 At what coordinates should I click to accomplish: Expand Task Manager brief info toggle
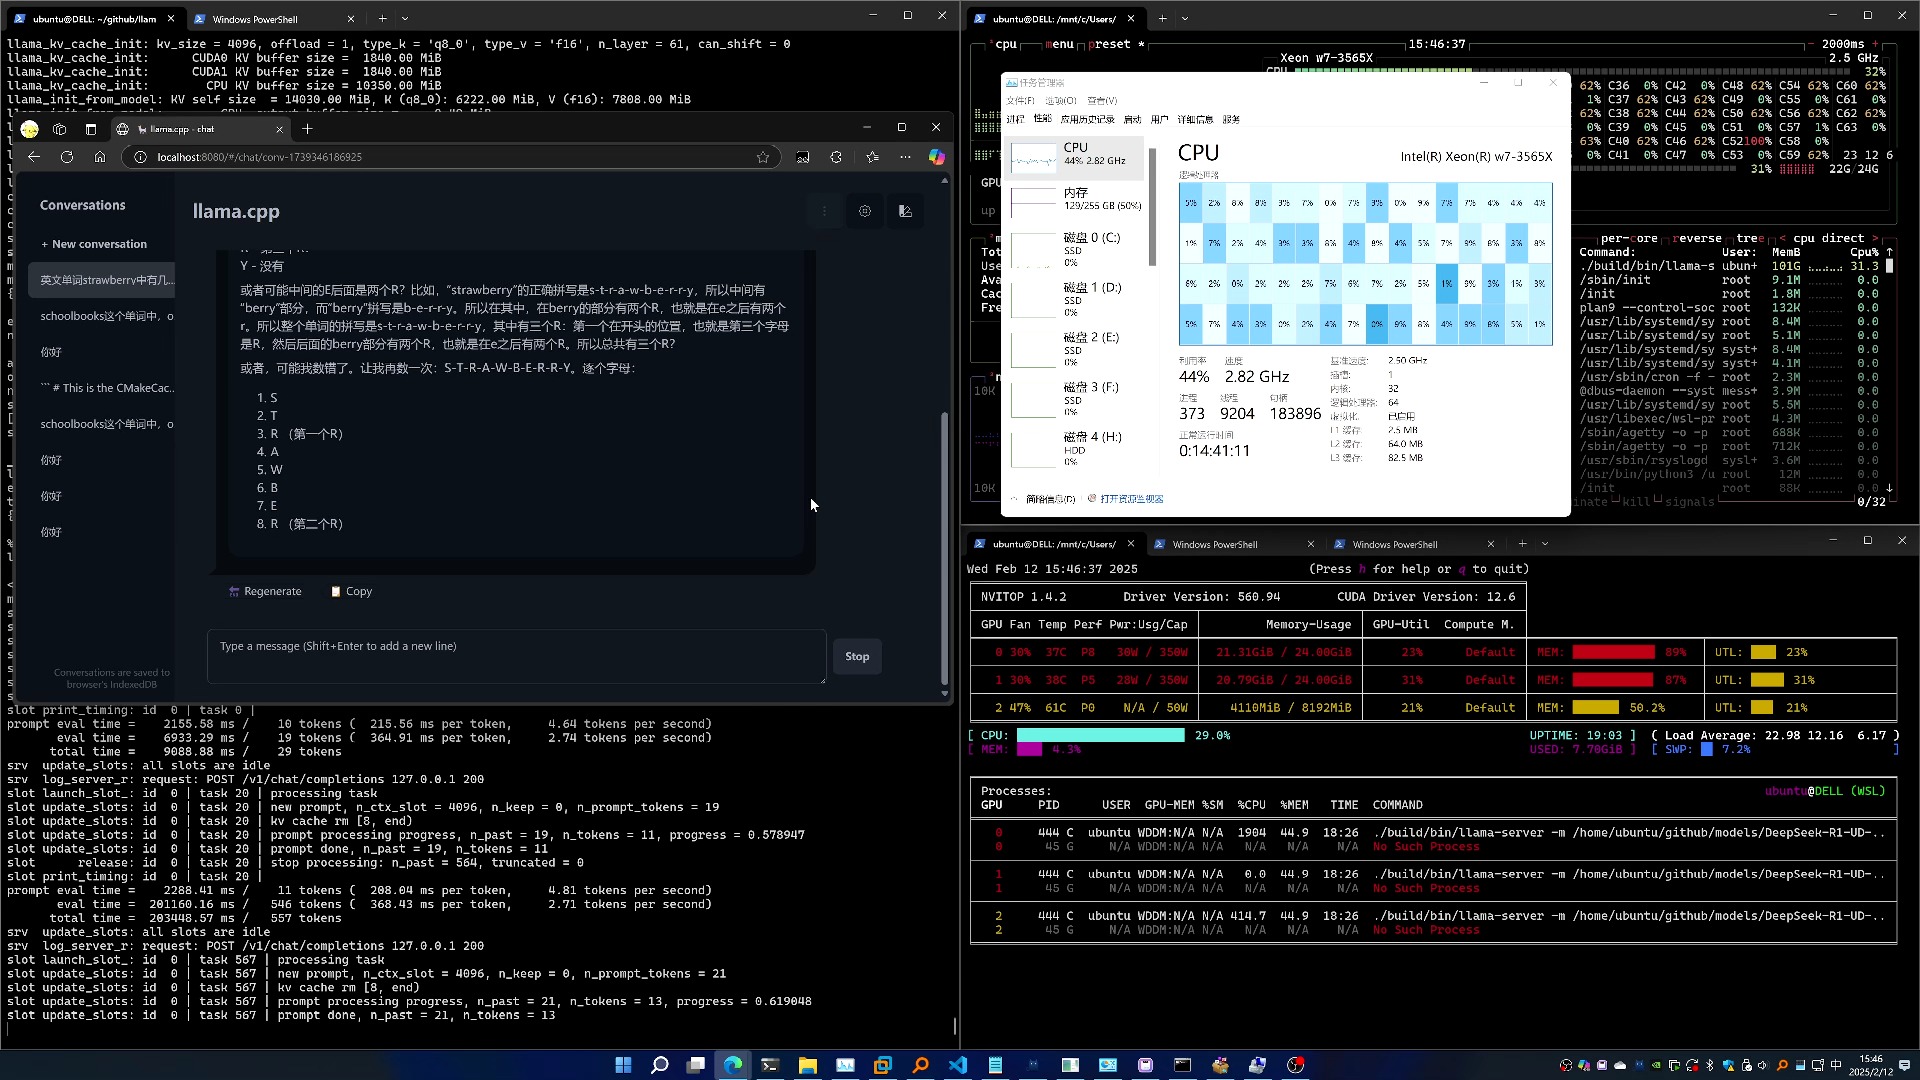1044,499
